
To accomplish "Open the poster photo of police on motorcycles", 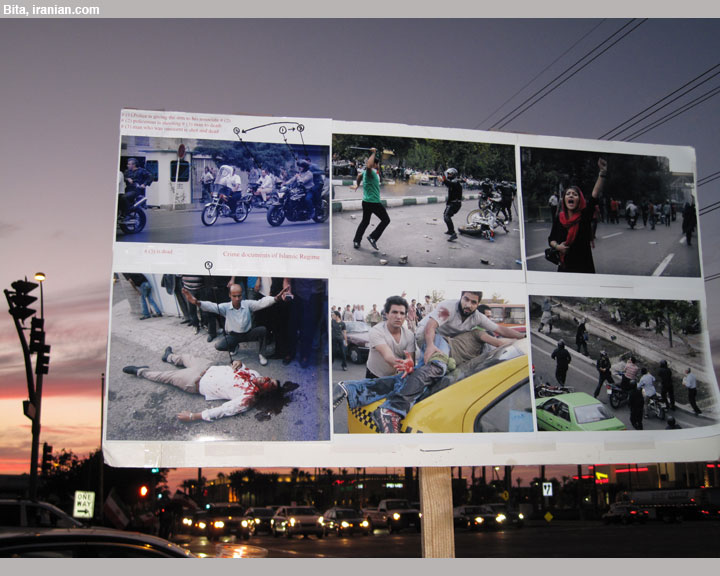I will coord(223,192).
